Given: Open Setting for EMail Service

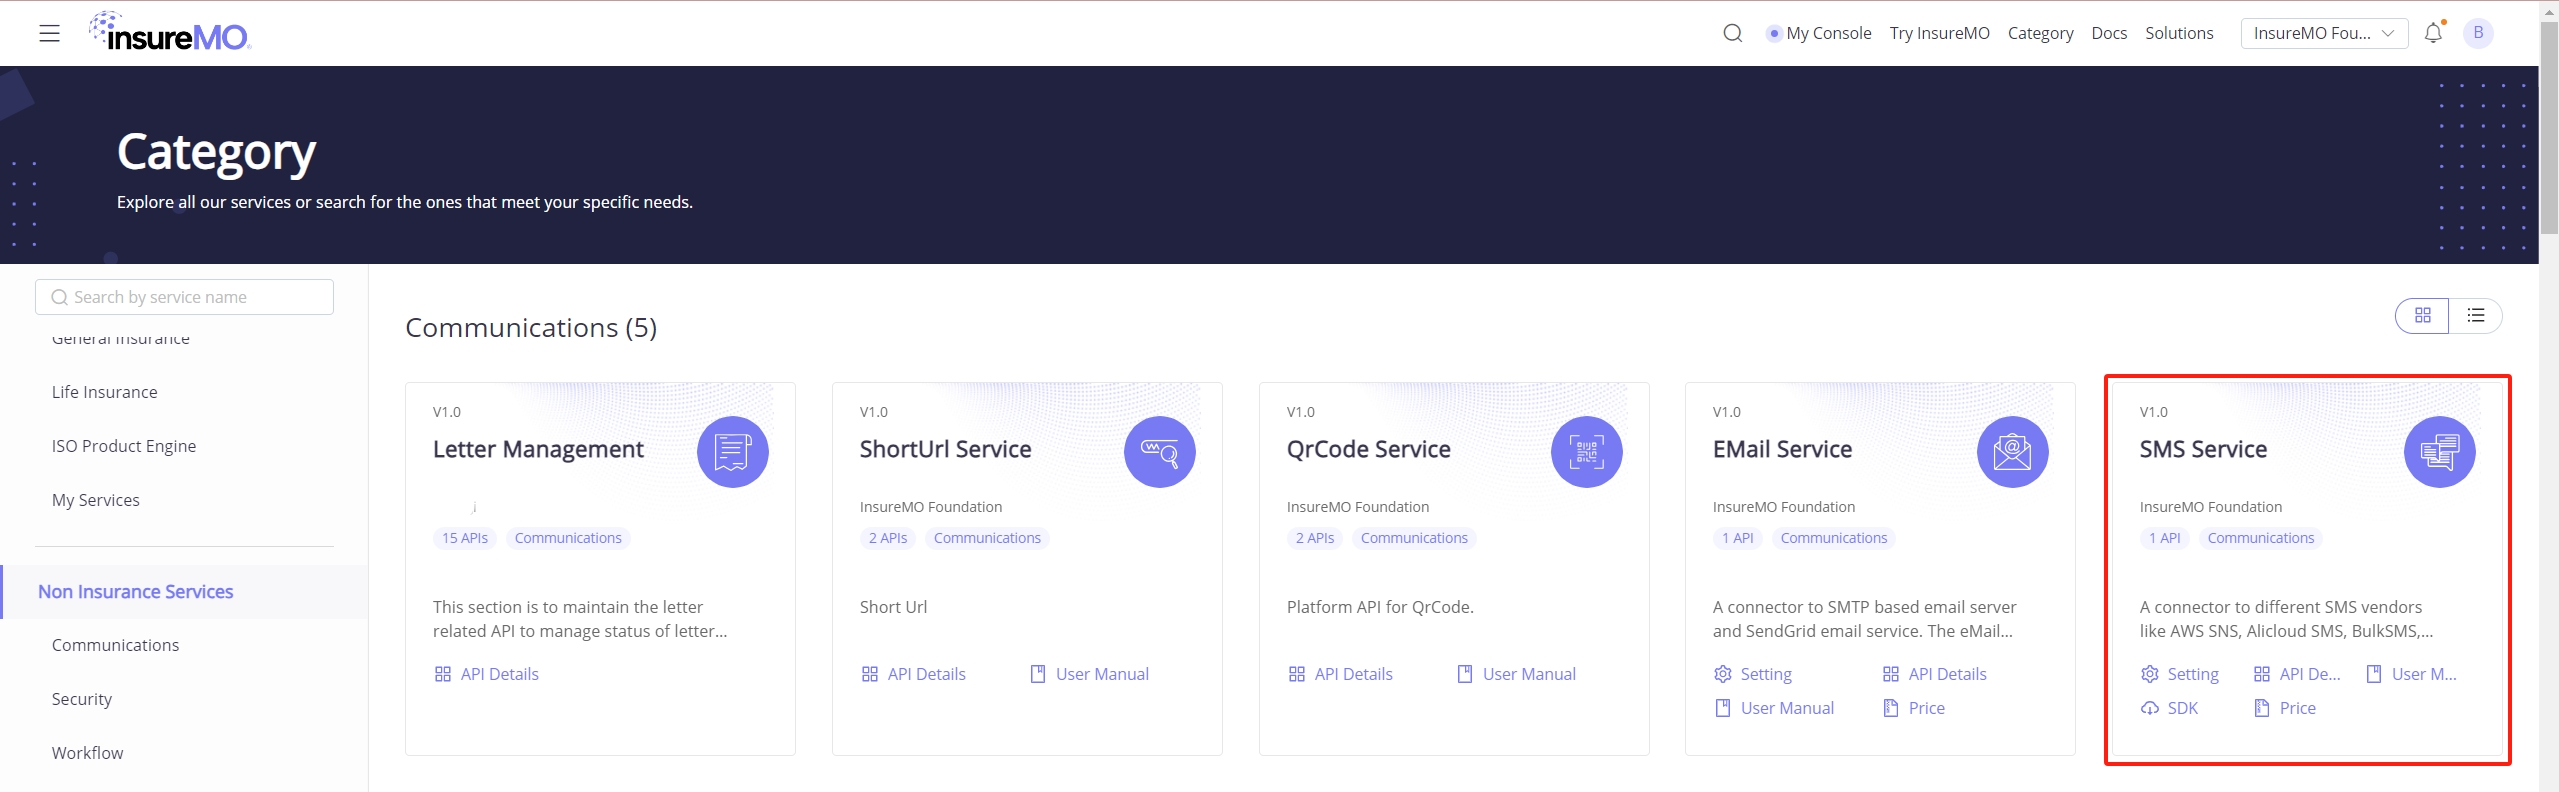Looking at the screenshot, I should (1753, 674).
